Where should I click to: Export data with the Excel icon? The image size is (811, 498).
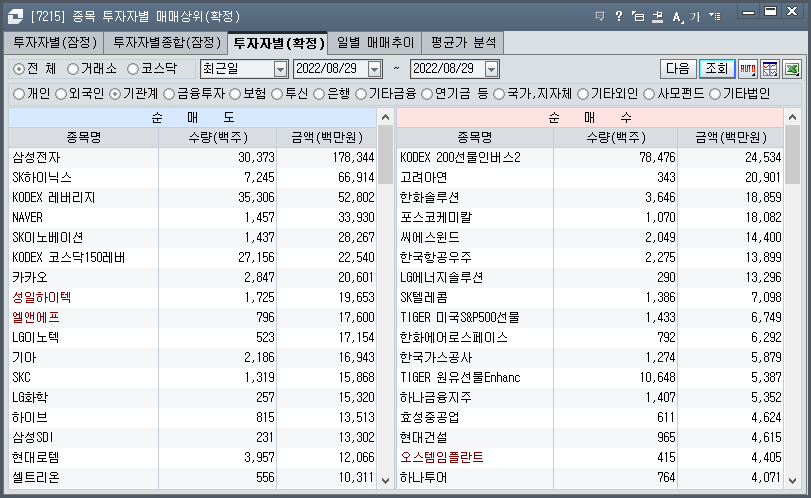(792, 69)
